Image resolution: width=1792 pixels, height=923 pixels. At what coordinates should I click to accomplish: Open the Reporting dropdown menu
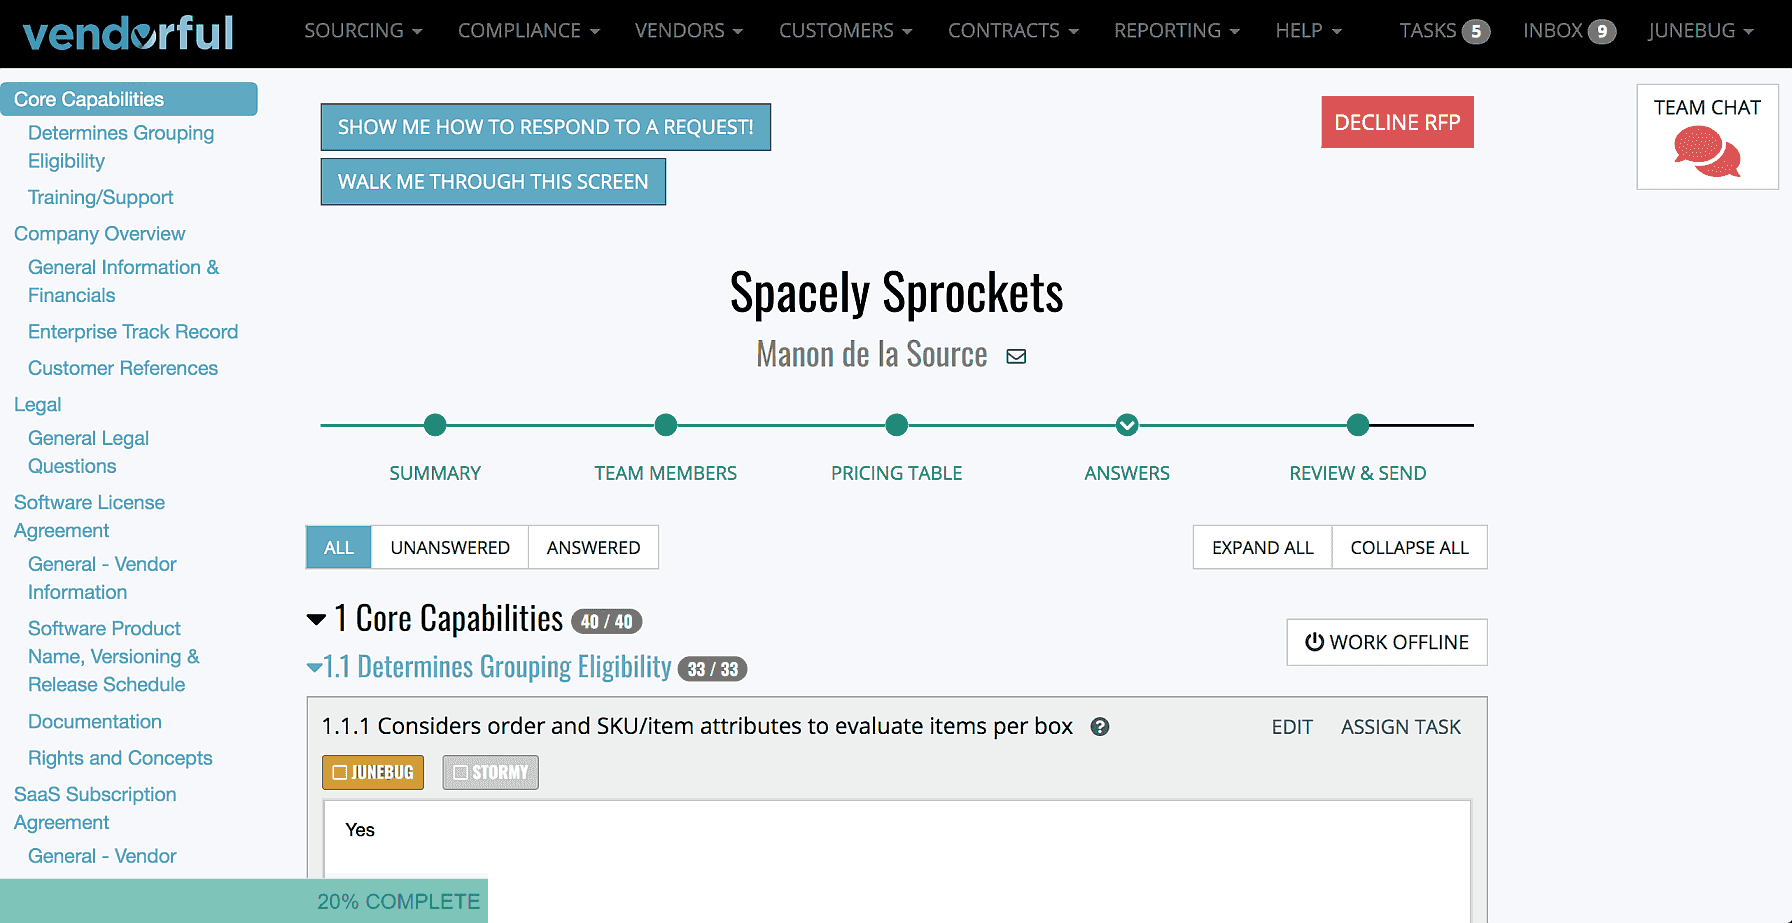(1177, 31)
